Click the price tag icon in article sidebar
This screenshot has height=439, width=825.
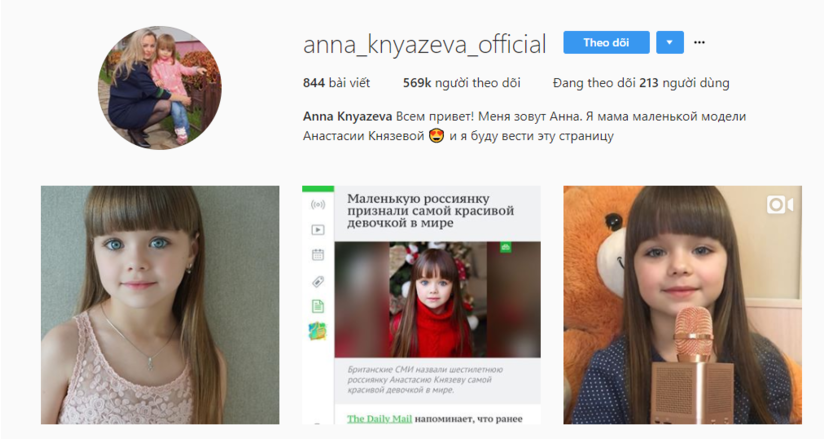pos(318,282)
